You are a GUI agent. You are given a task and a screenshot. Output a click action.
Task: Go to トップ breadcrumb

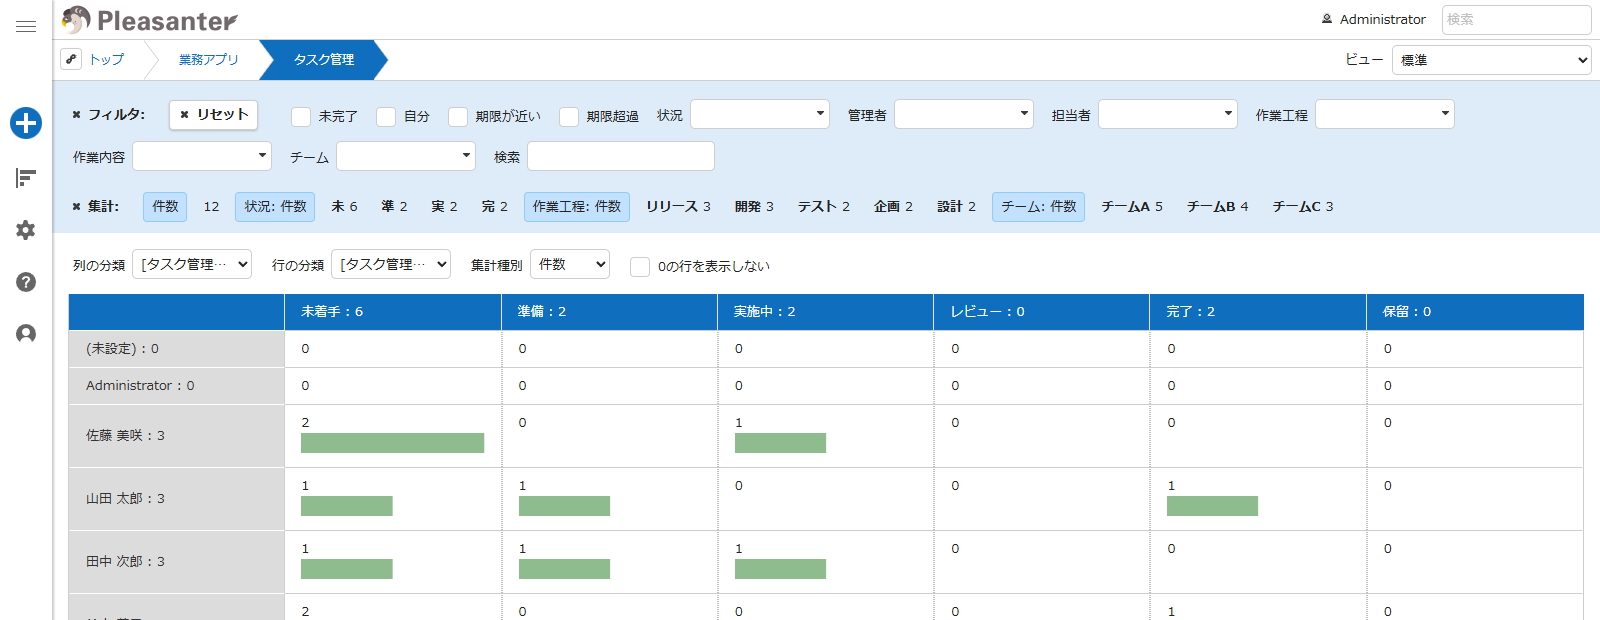click(x=107, y=60)
